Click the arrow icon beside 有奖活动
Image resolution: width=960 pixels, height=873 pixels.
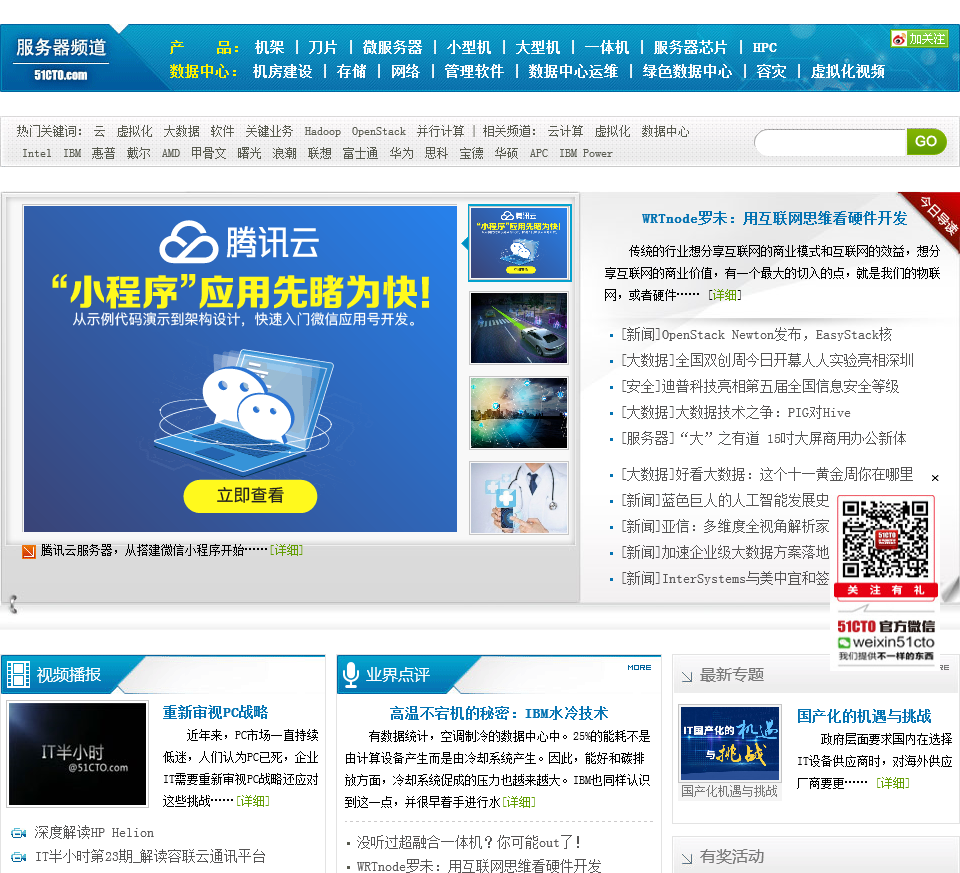[x=687, y=858]
